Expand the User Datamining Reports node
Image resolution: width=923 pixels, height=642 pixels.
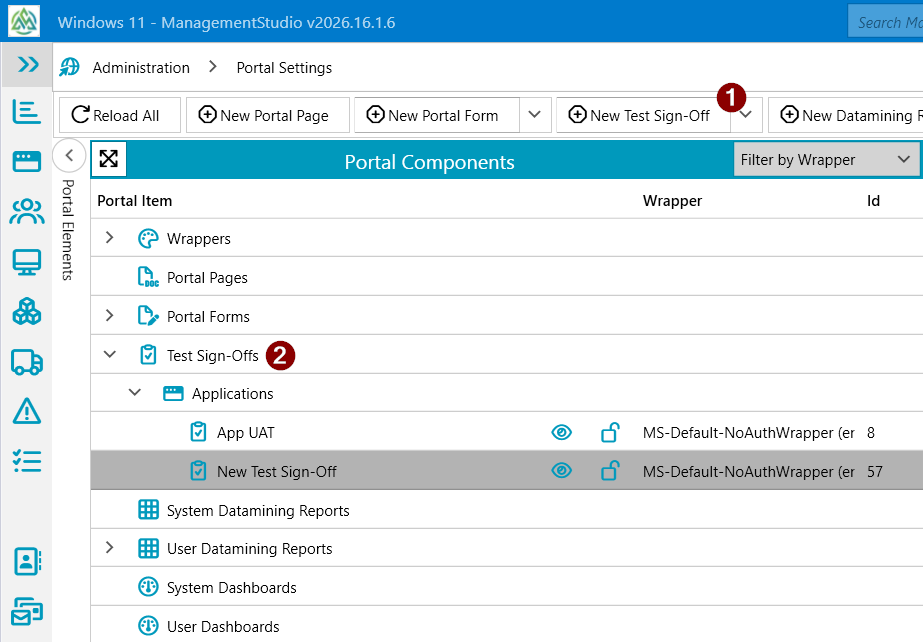click(x=109, y=547)
